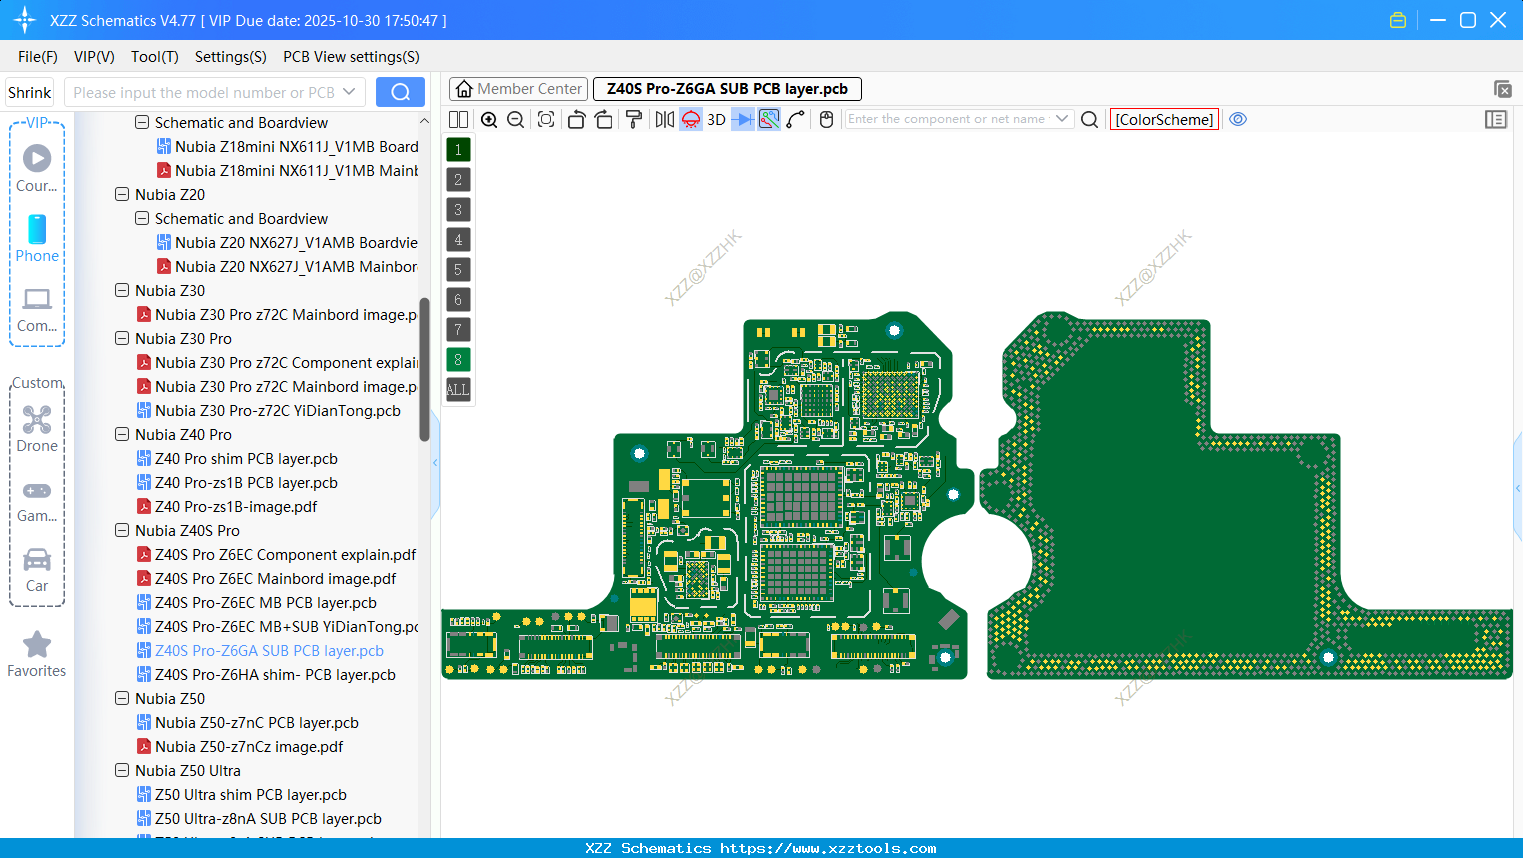Viewport: 1523px width, 858px height.
Task: Click the jumper-wire curve tool
Action: pos(798,119)
